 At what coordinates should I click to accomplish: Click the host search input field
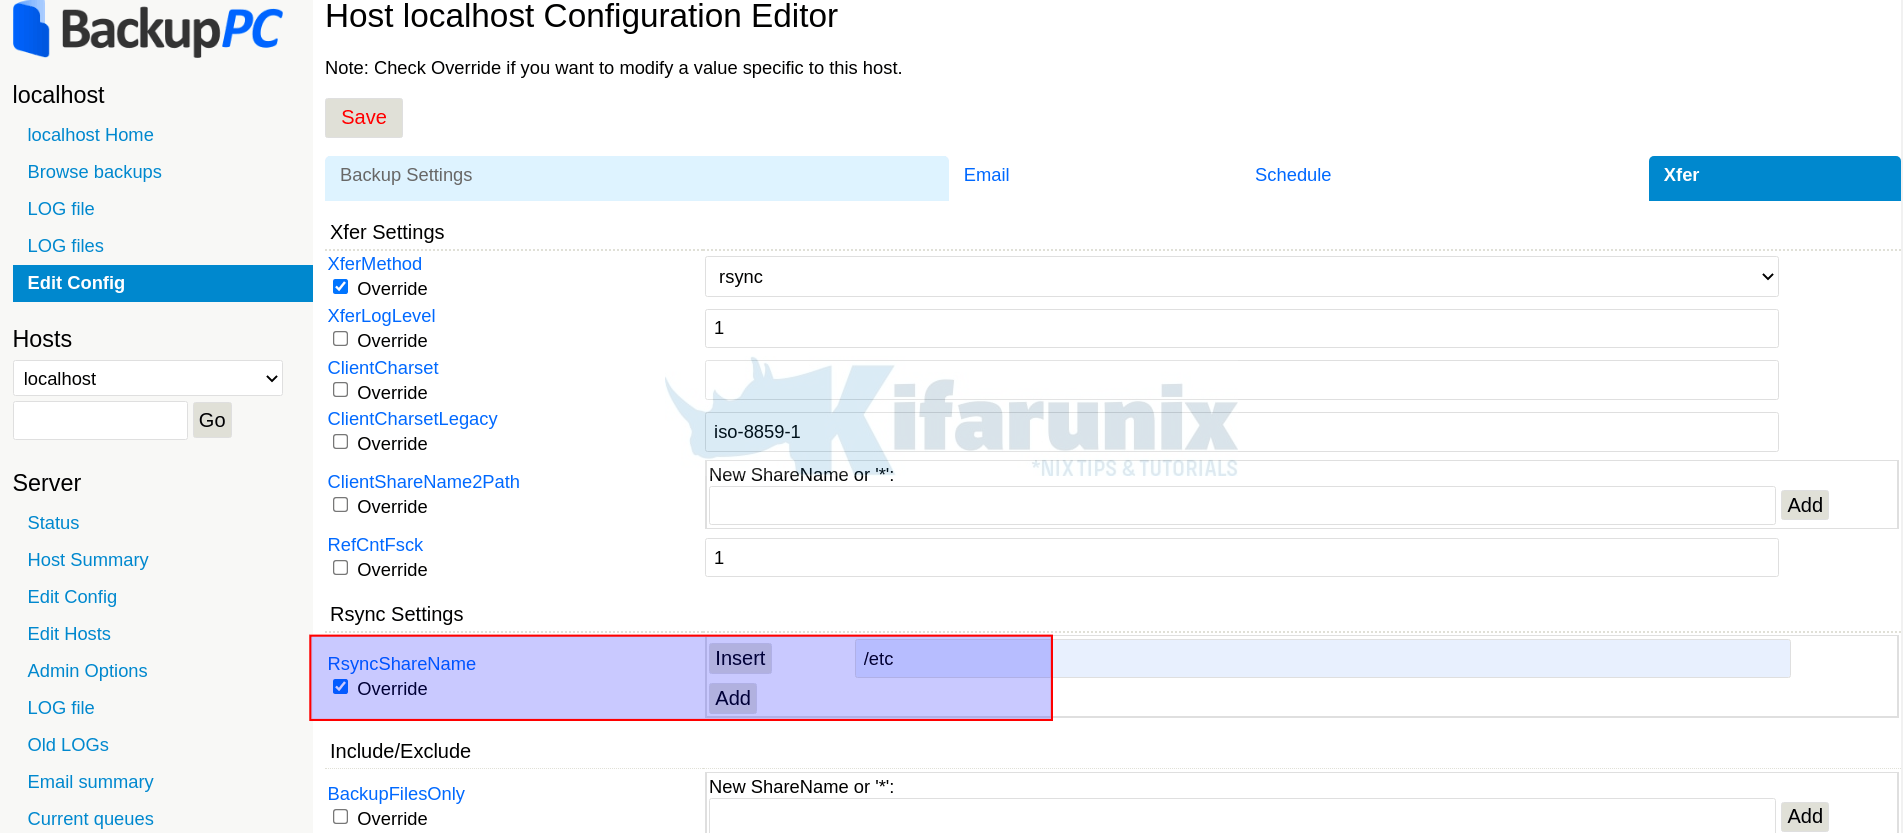(x=100, y=420)
